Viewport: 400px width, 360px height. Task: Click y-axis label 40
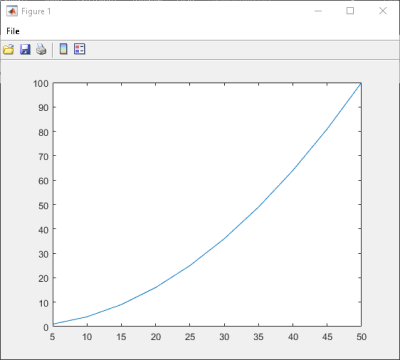click(43, 230)
